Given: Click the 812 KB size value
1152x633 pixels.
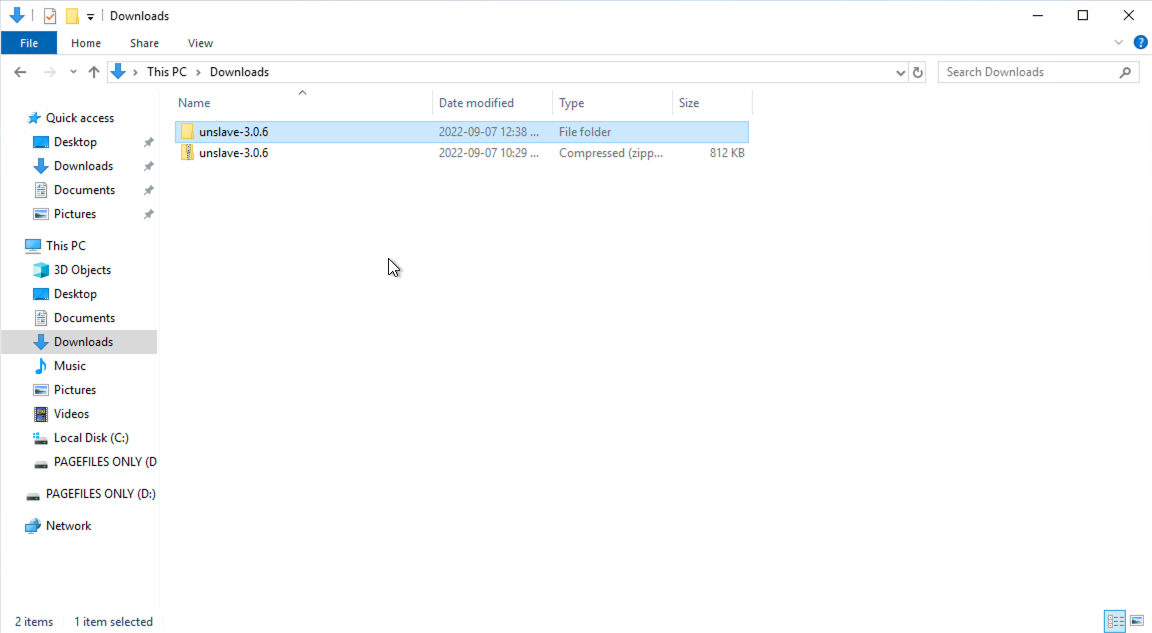Looking at the screenshot, I should coord(727,153).
